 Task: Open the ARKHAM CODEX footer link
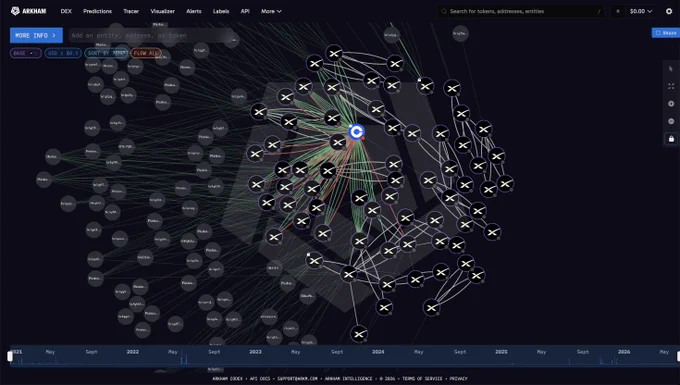coord(227,378)
